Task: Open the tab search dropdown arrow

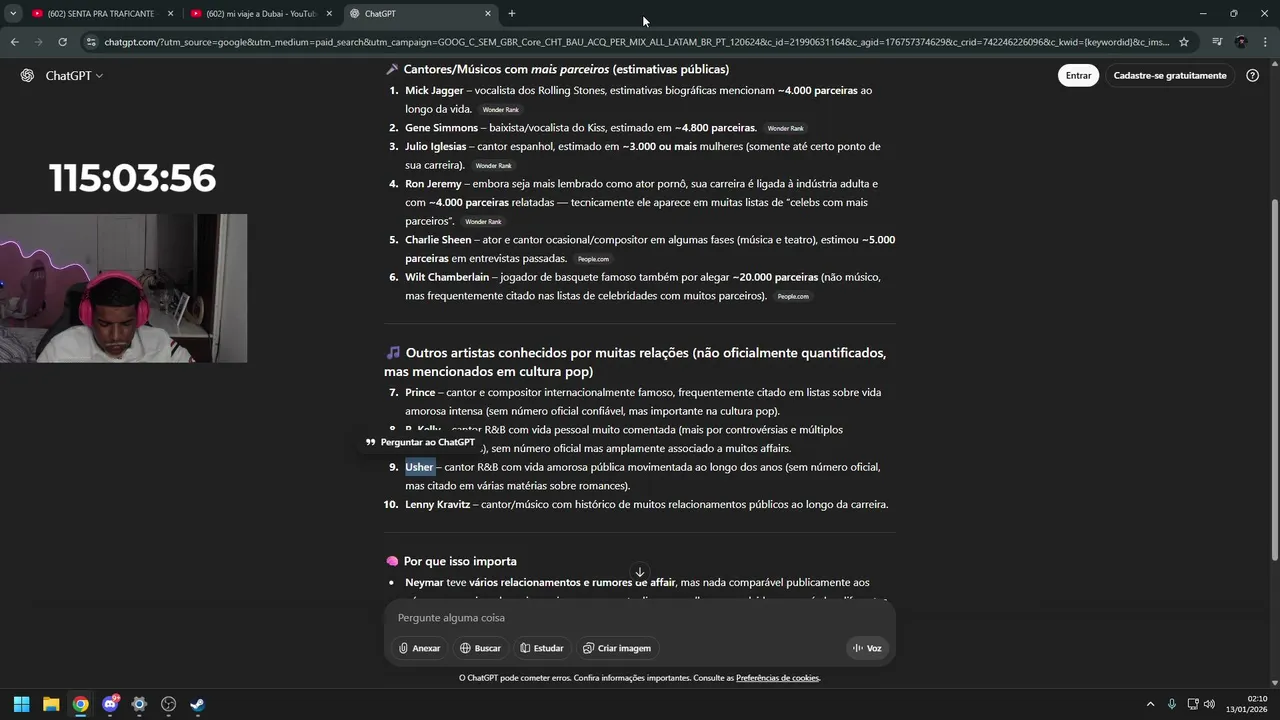Action: (12, 14)
